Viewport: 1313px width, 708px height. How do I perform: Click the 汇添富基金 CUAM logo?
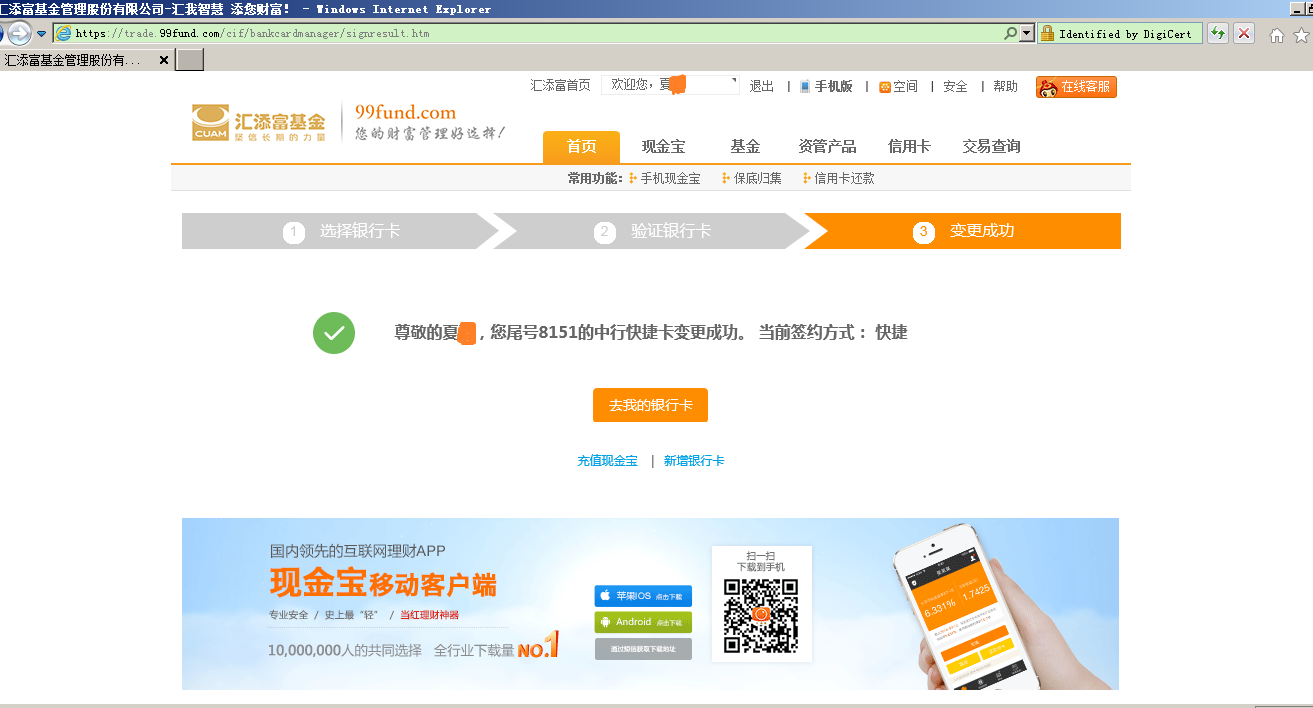coord(259,123)
